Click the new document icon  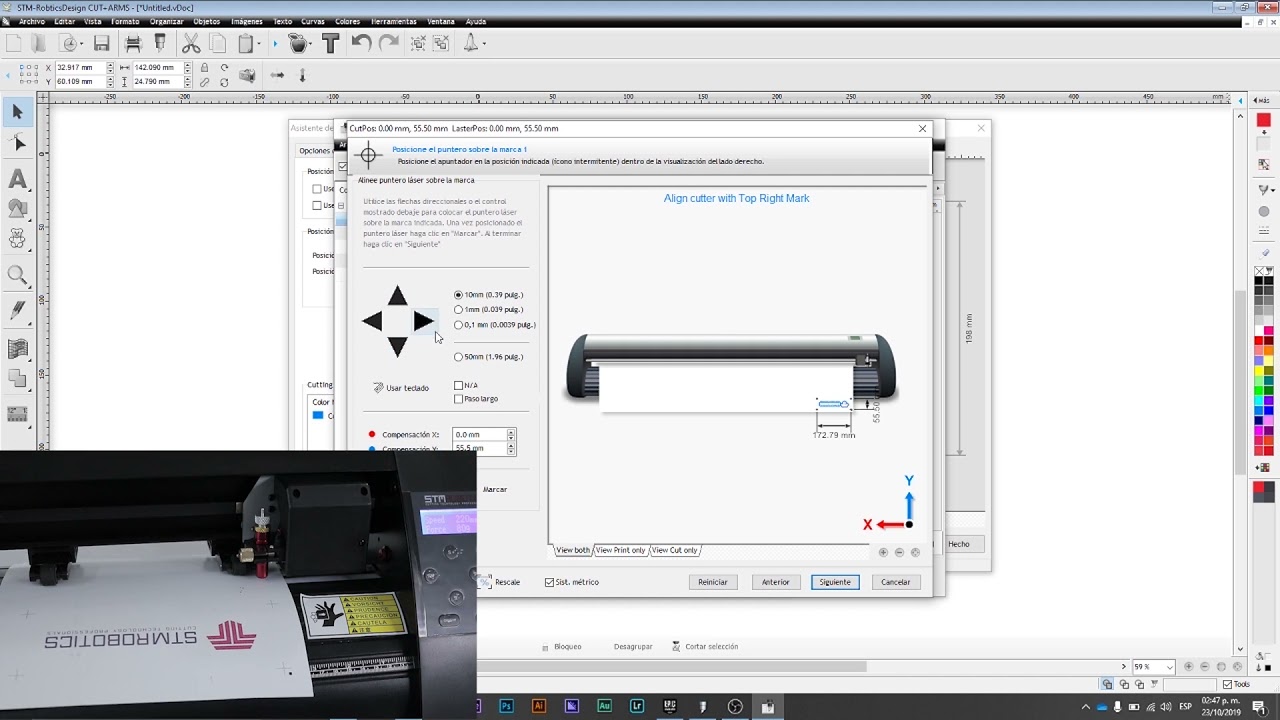pos(13,43)
